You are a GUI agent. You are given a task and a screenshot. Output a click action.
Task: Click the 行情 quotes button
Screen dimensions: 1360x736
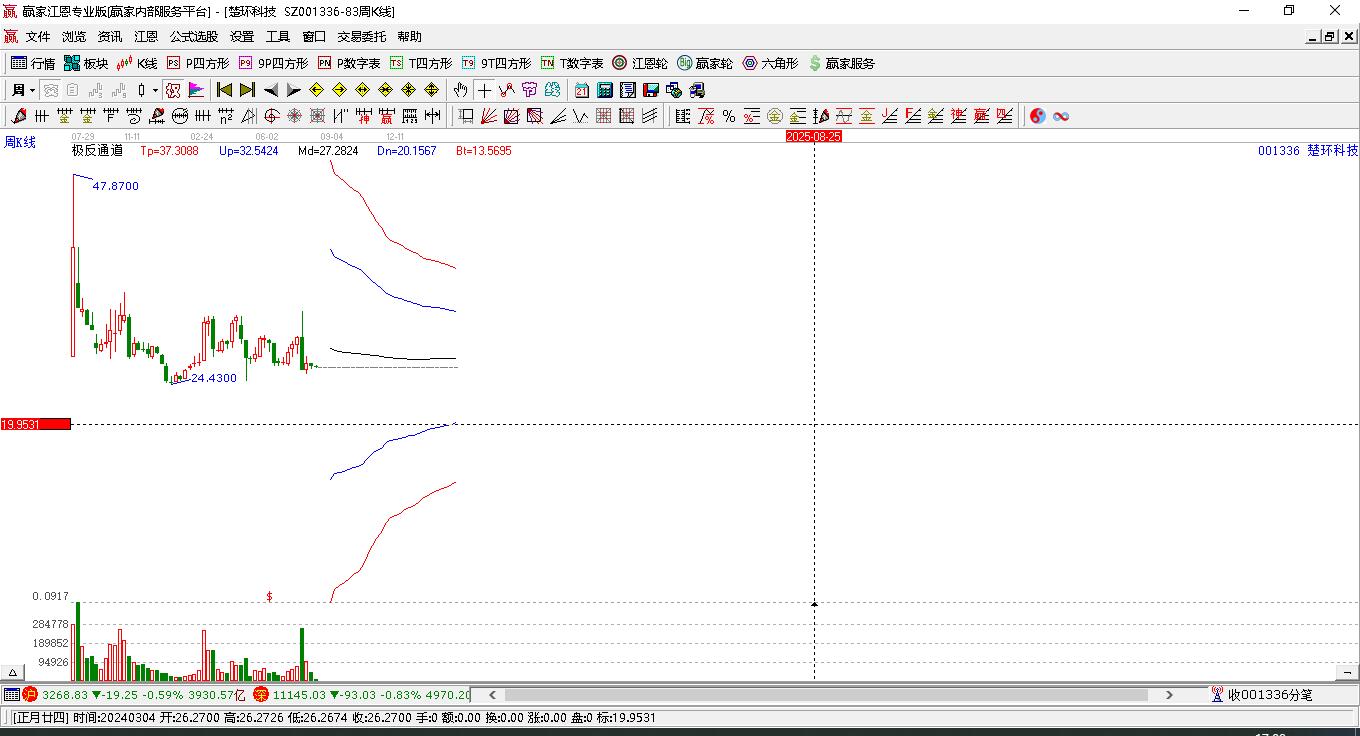click(33, 63)
